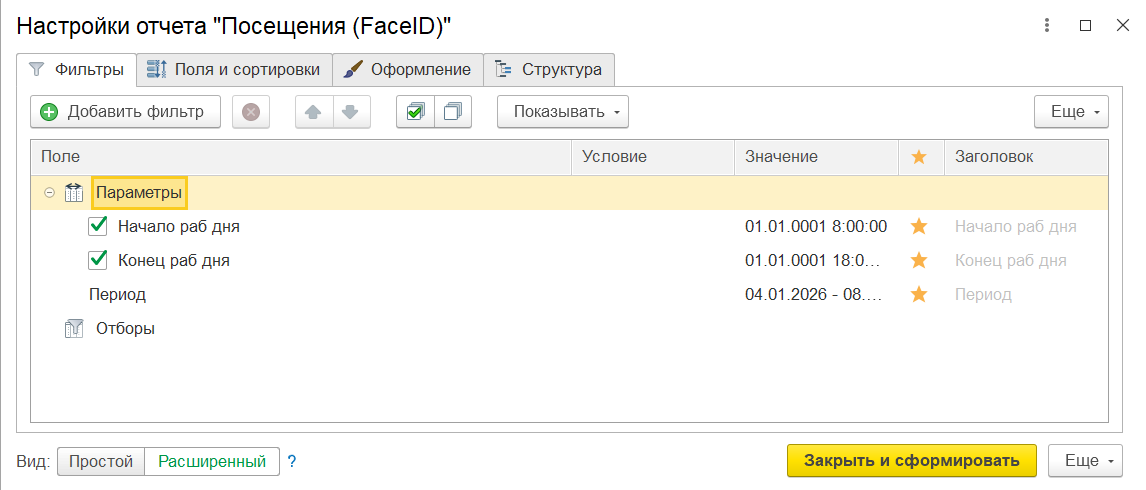Click the Добавить фильтр button
The width and height of the screenshot is (1146, 490).
tap(124, 112)
